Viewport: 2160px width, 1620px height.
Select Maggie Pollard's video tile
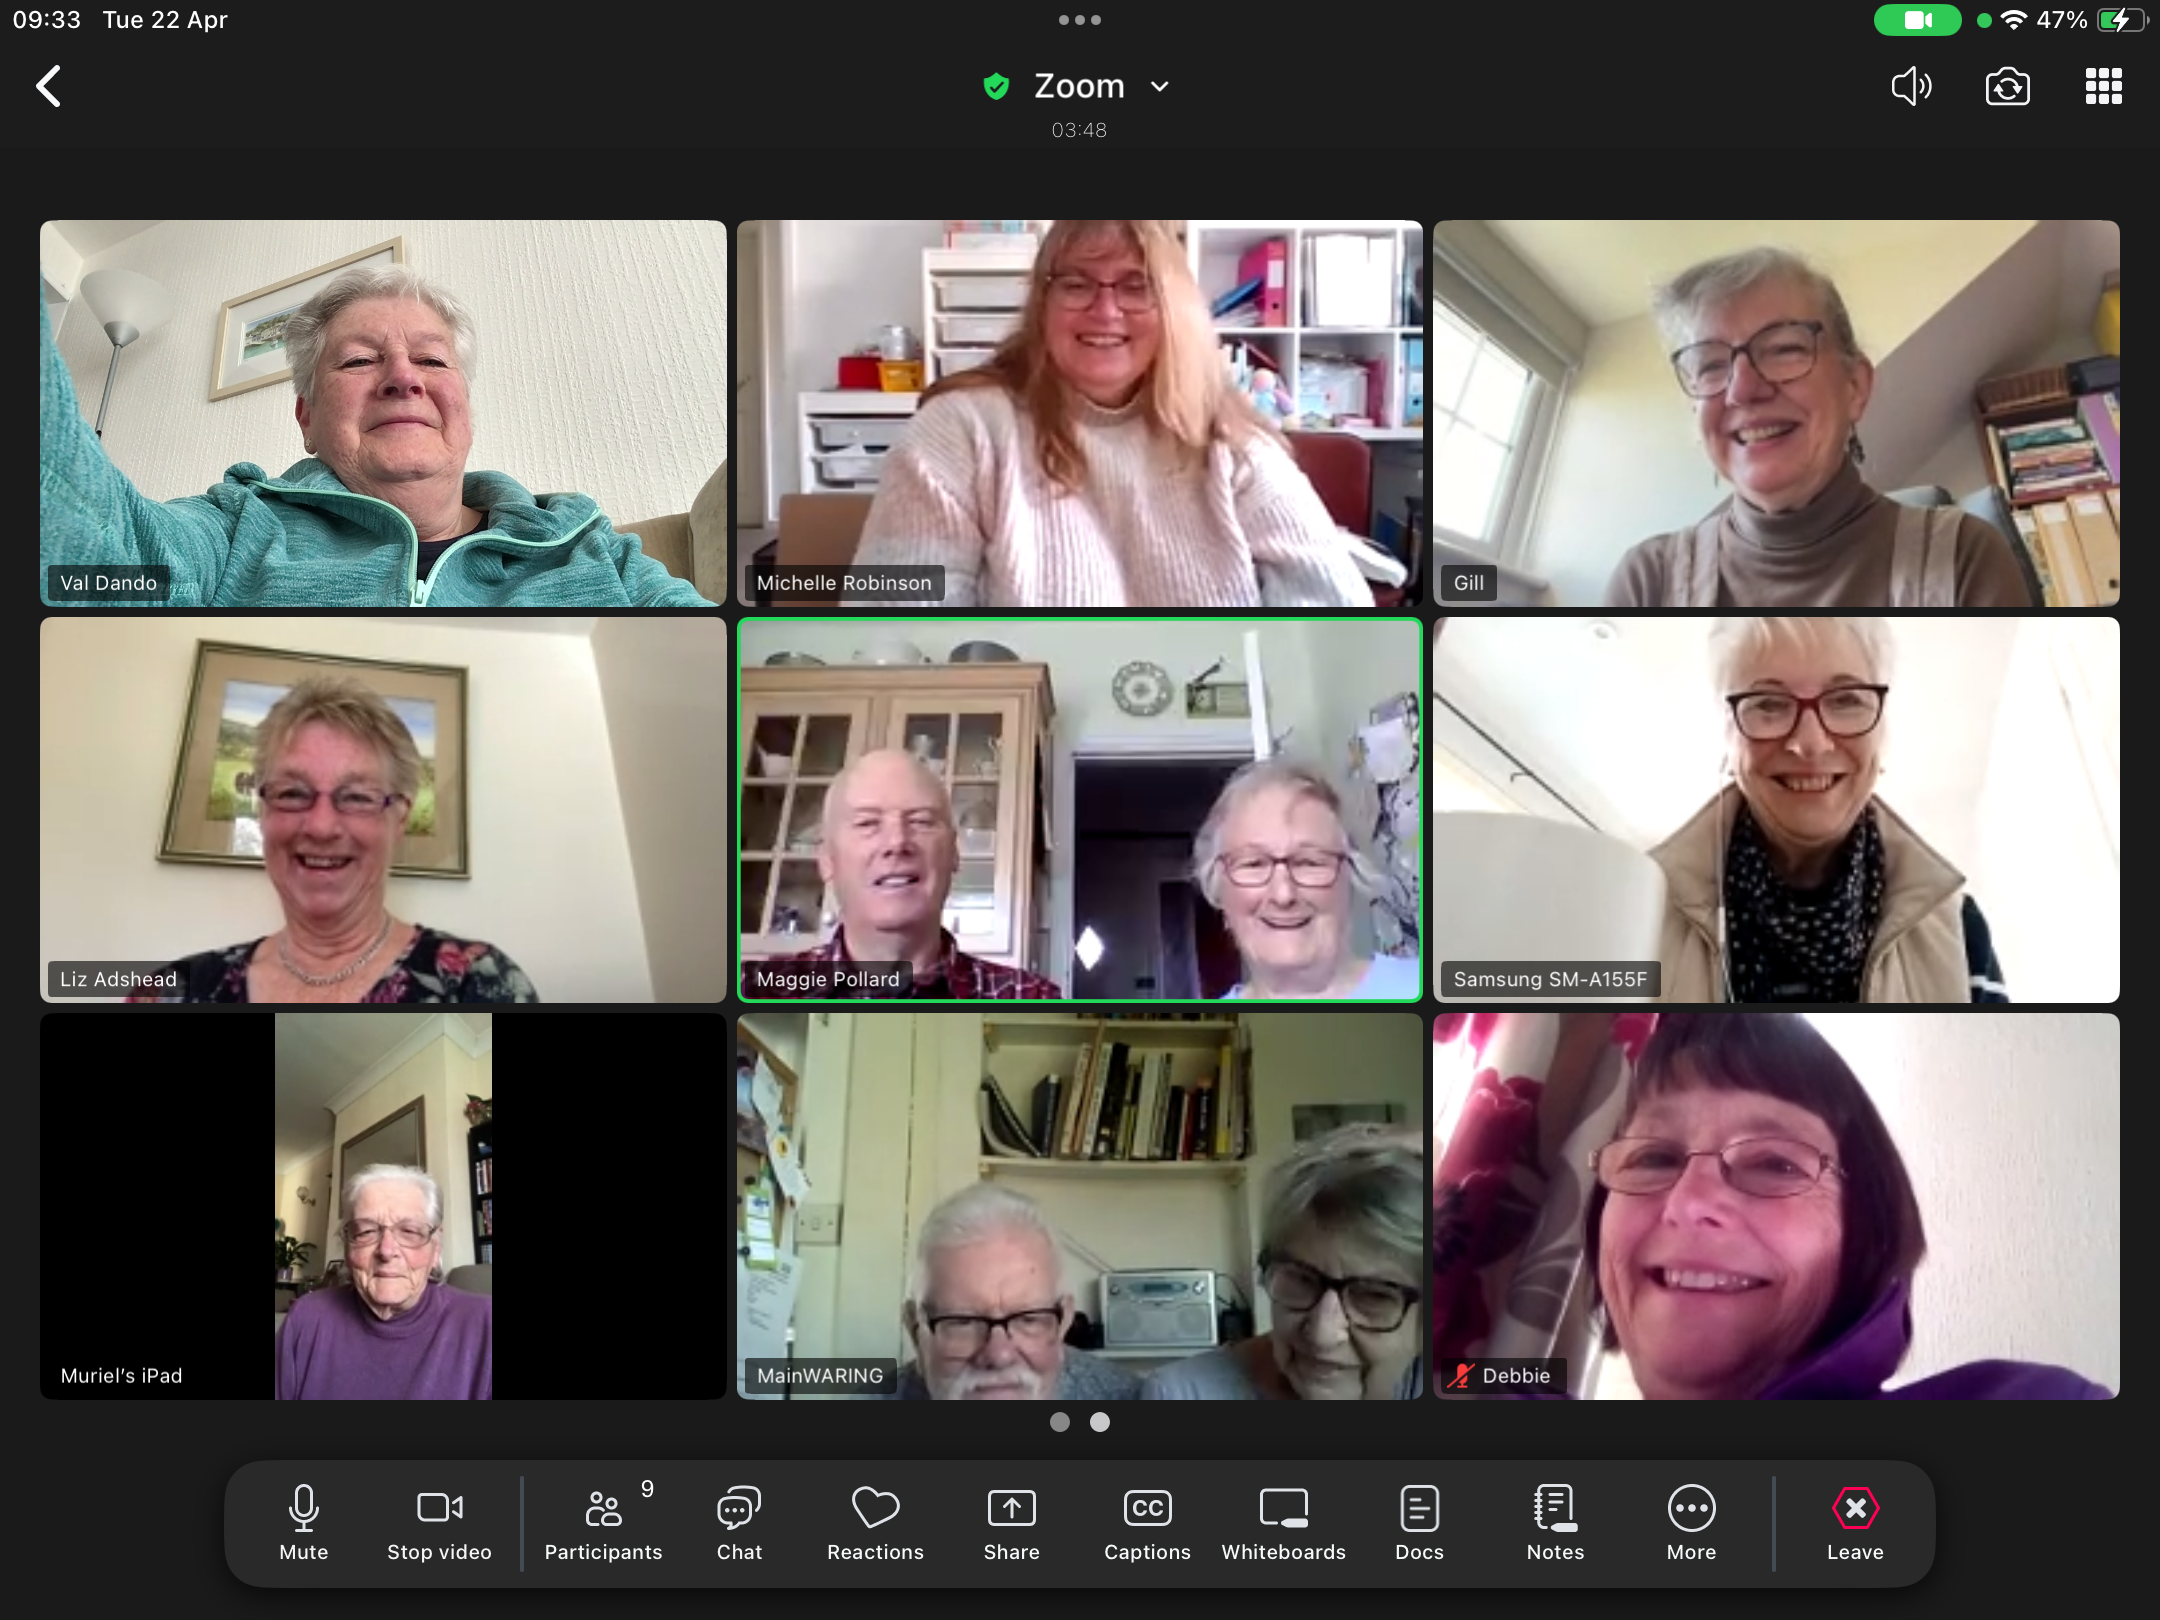[x=1079, y=809]
